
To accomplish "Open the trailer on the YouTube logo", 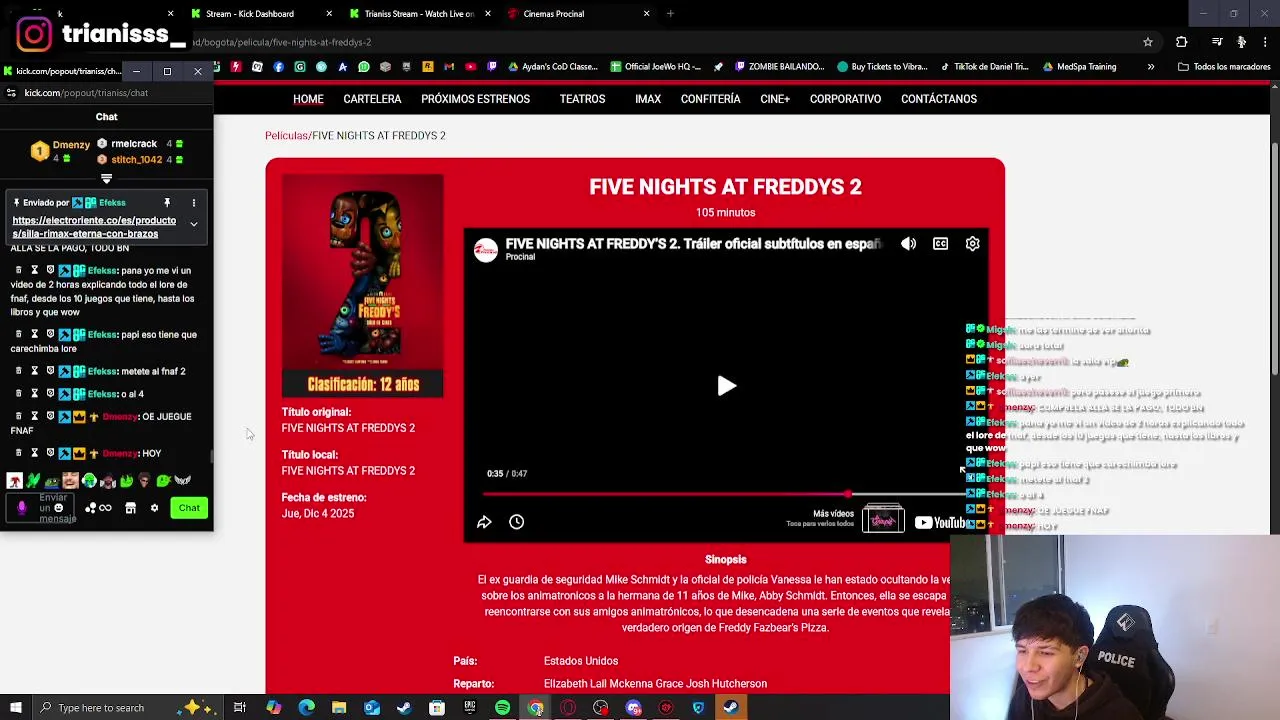I will (940, 522).
